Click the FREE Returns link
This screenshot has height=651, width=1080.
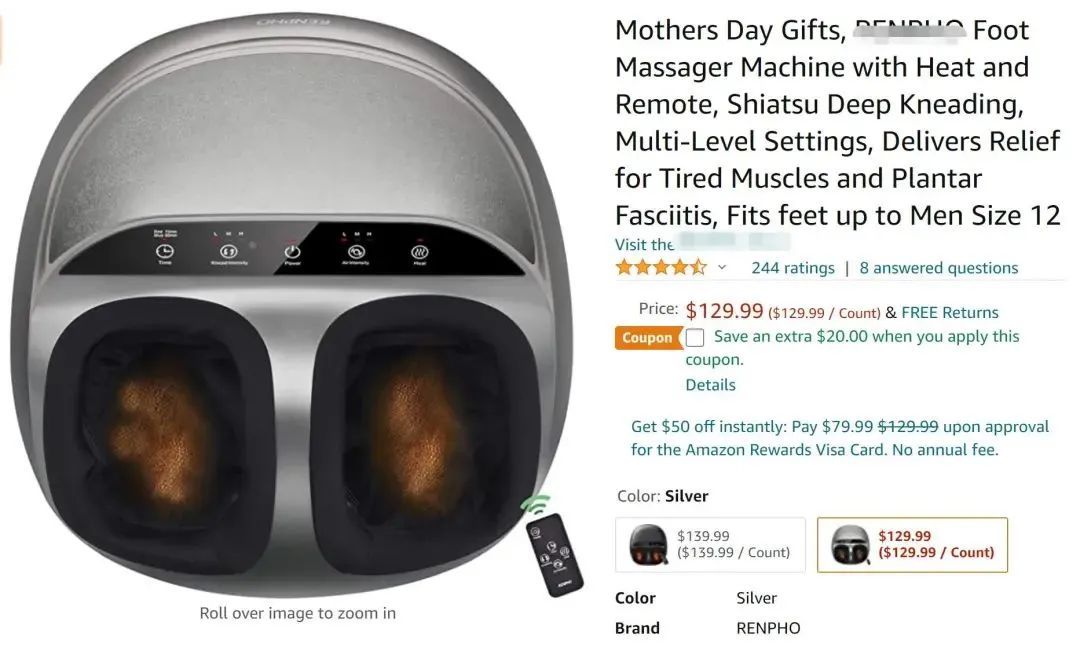950,313
